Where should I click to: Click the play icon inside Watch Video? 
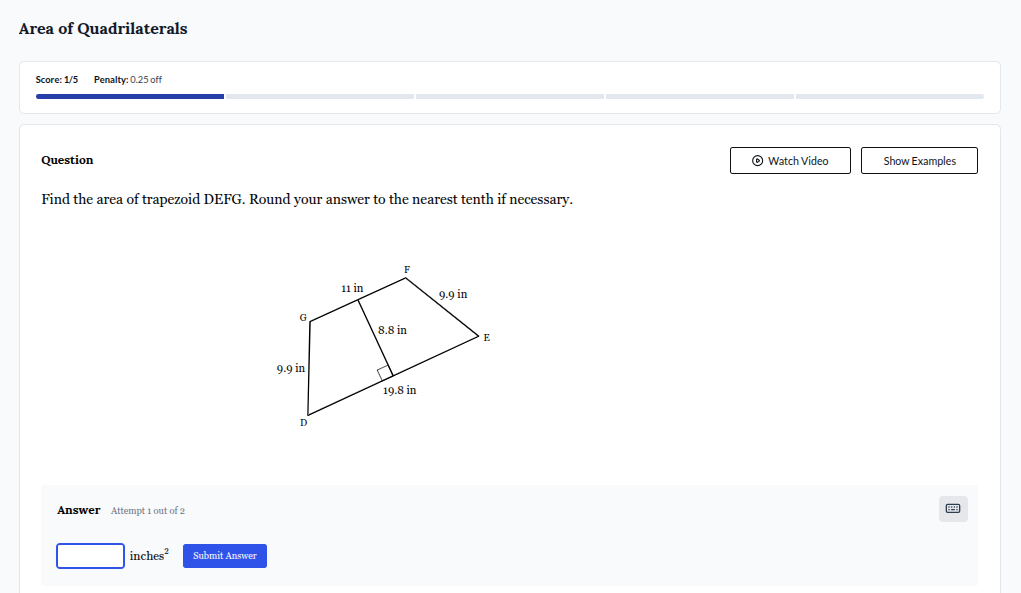[757, 160]
